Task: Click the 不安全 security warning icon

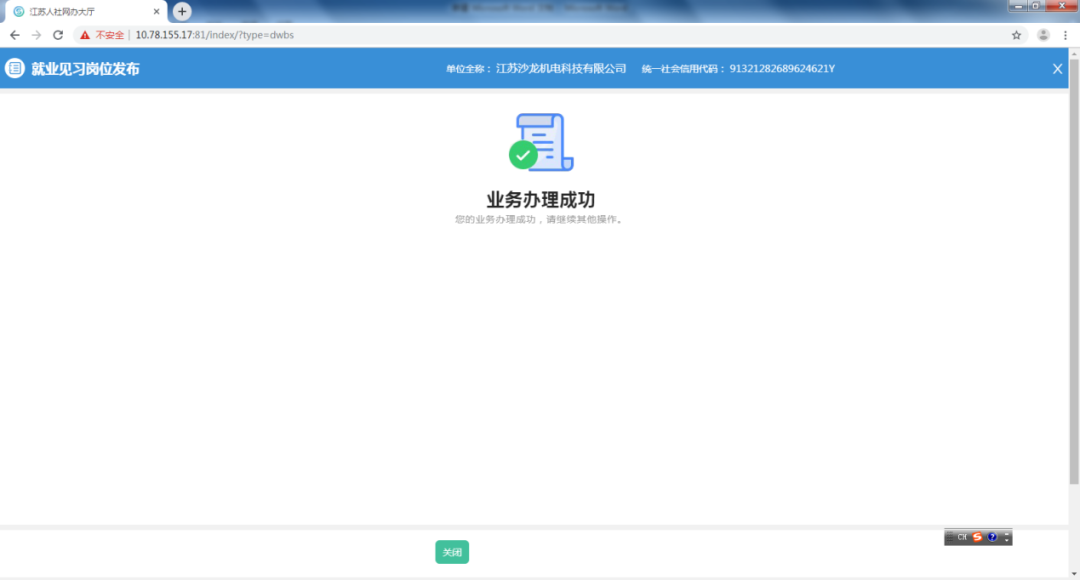Action: coord(85,35)
